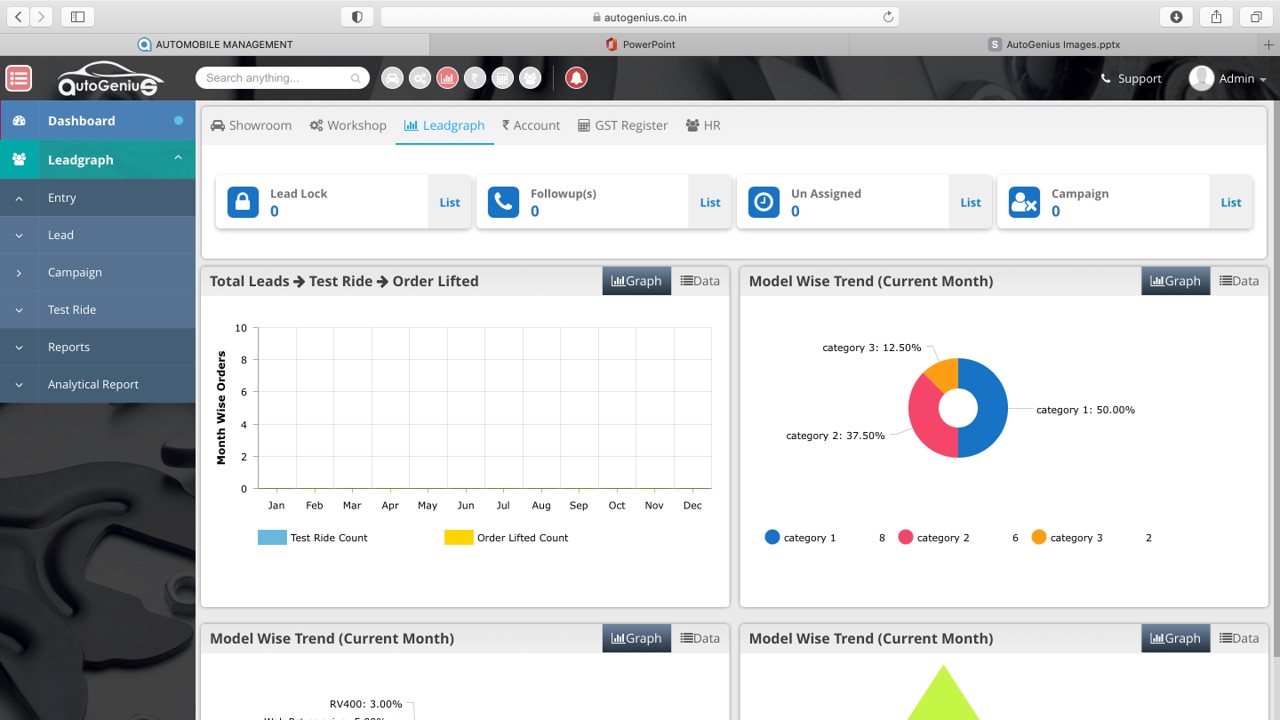Switch to the HR tab
1280x720 pixels.
pyautogui.click(x=703, y=125)
